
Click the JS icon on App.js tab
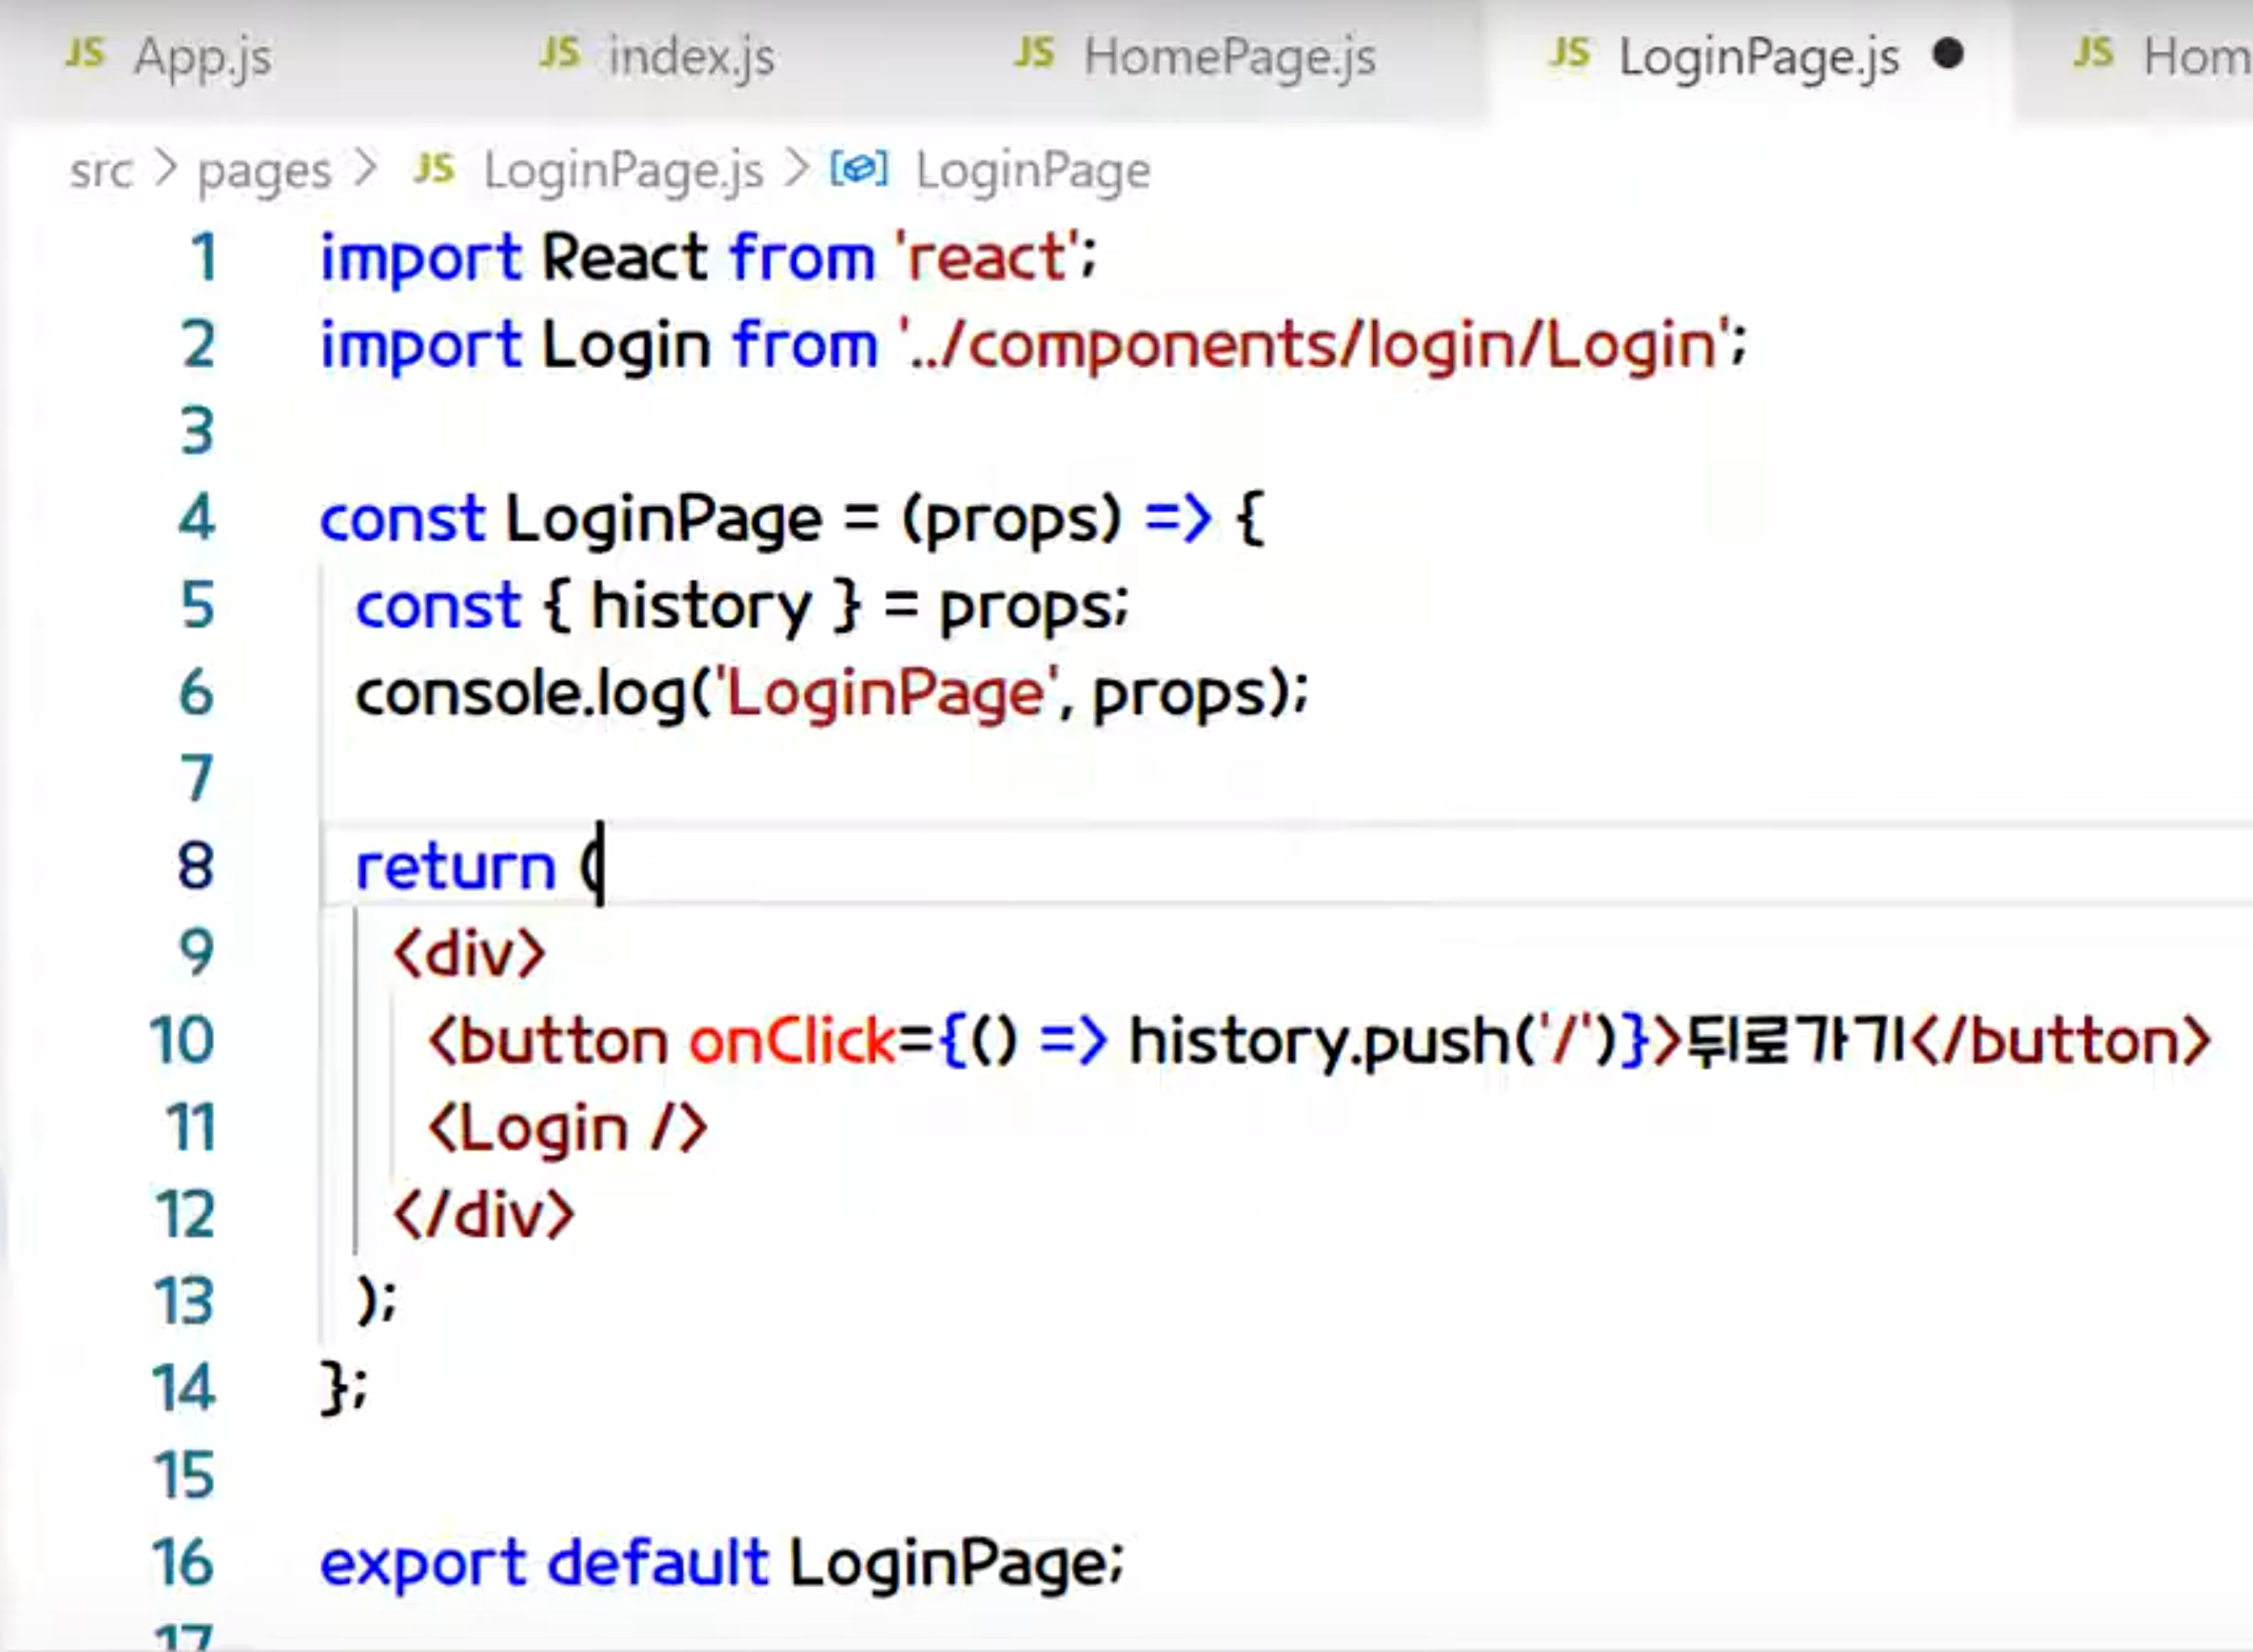(x=85, y=53)
